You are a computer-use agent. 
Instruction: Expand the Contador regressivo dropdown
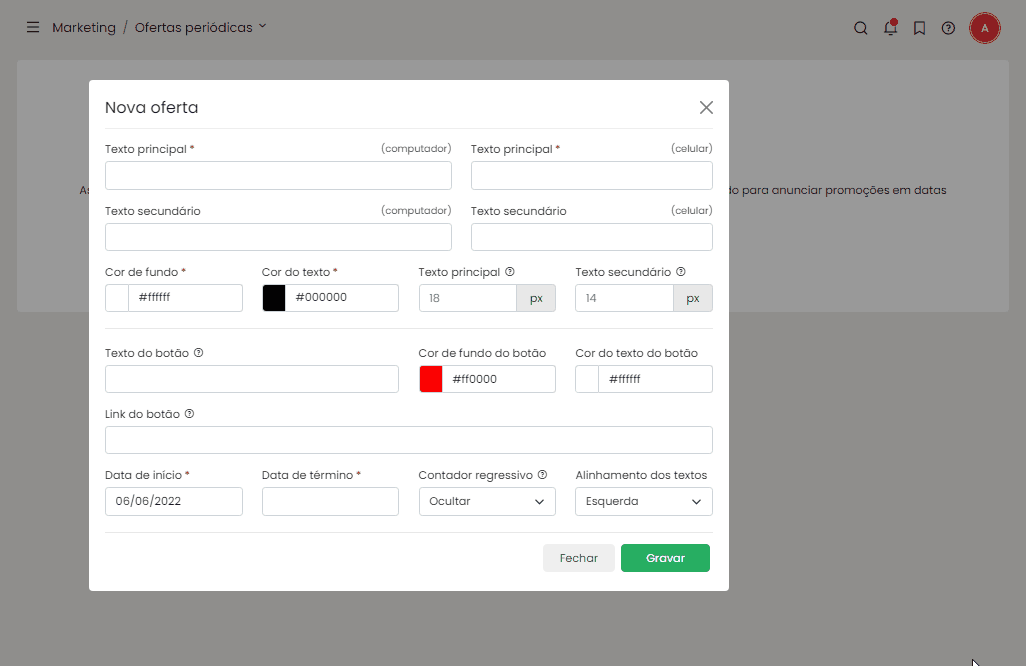[487, 501]
